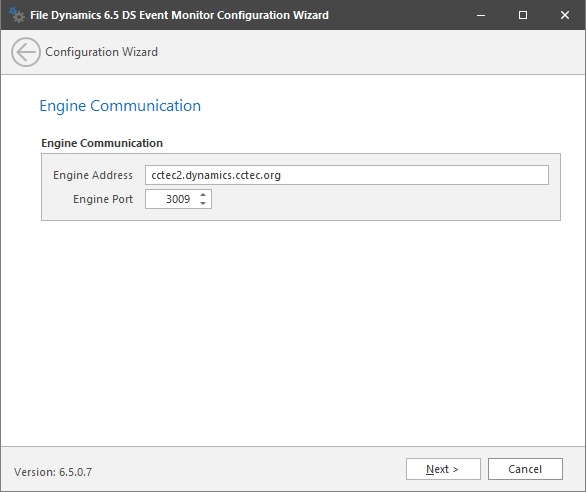586x492 pixels.
Task: Decrease Engine Port with down arrow
Action: (203, 203)
